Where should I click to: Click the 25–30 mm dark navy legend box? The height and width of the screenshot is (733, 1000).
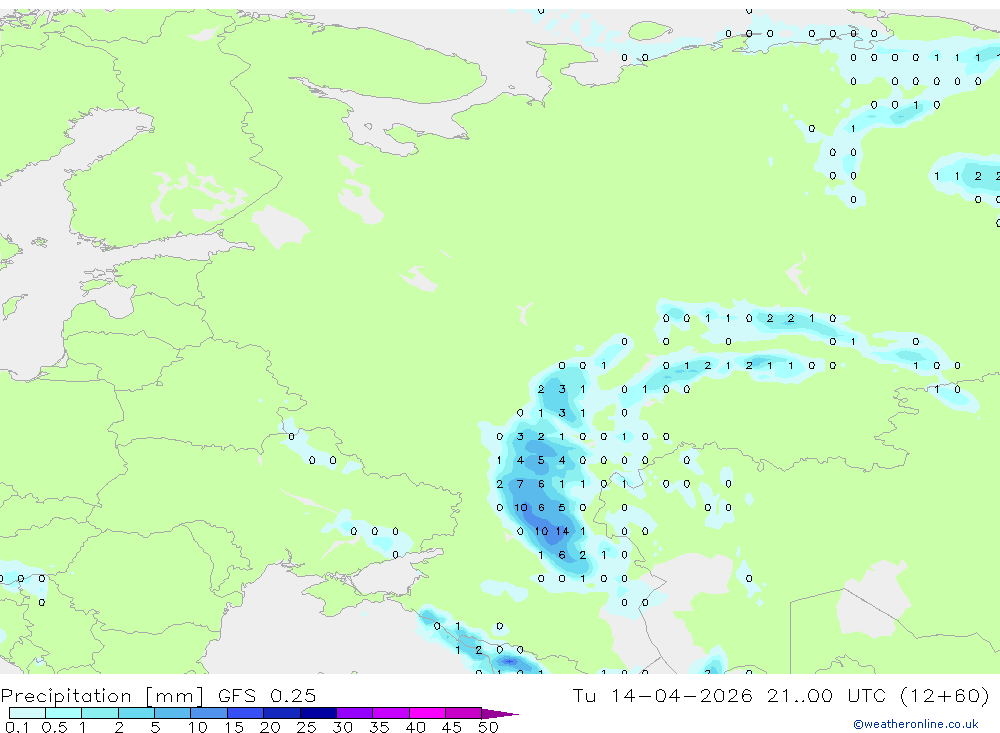(x=318, y=713)
